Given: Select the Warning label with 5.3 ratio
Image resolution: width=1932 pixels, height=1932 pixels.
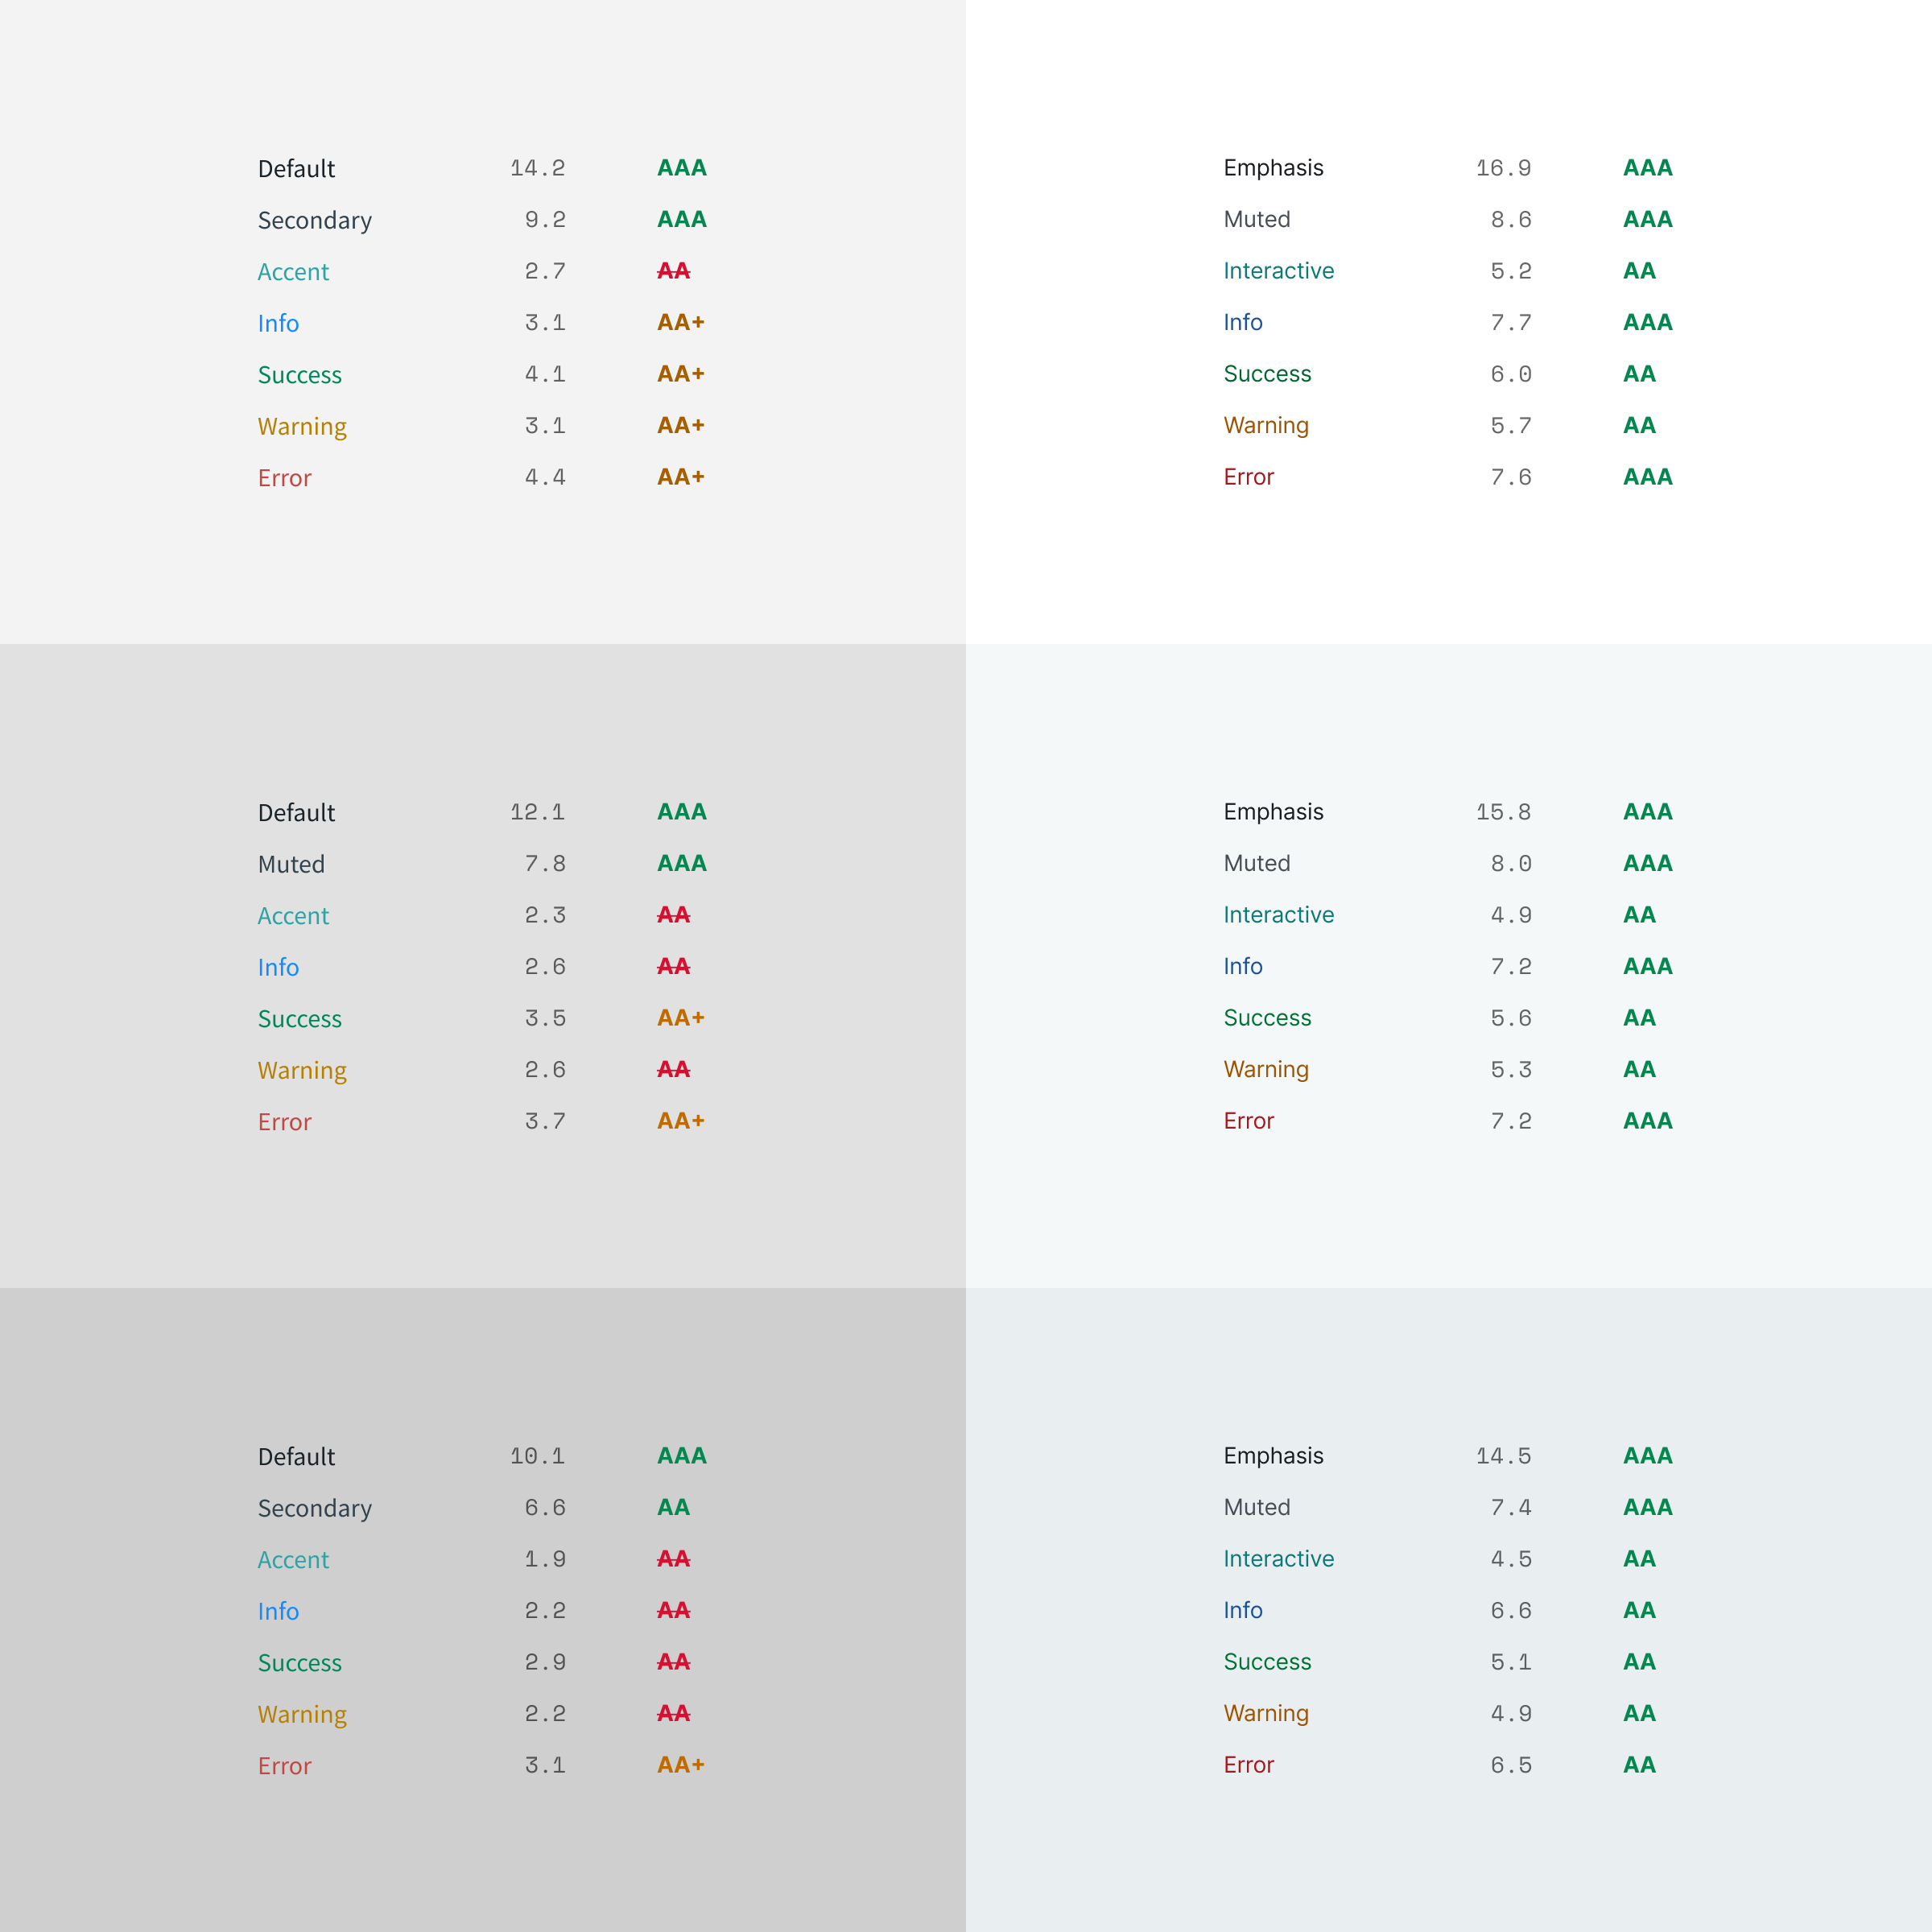Looking at the screenshot, I should (x=1265, y=1069).
